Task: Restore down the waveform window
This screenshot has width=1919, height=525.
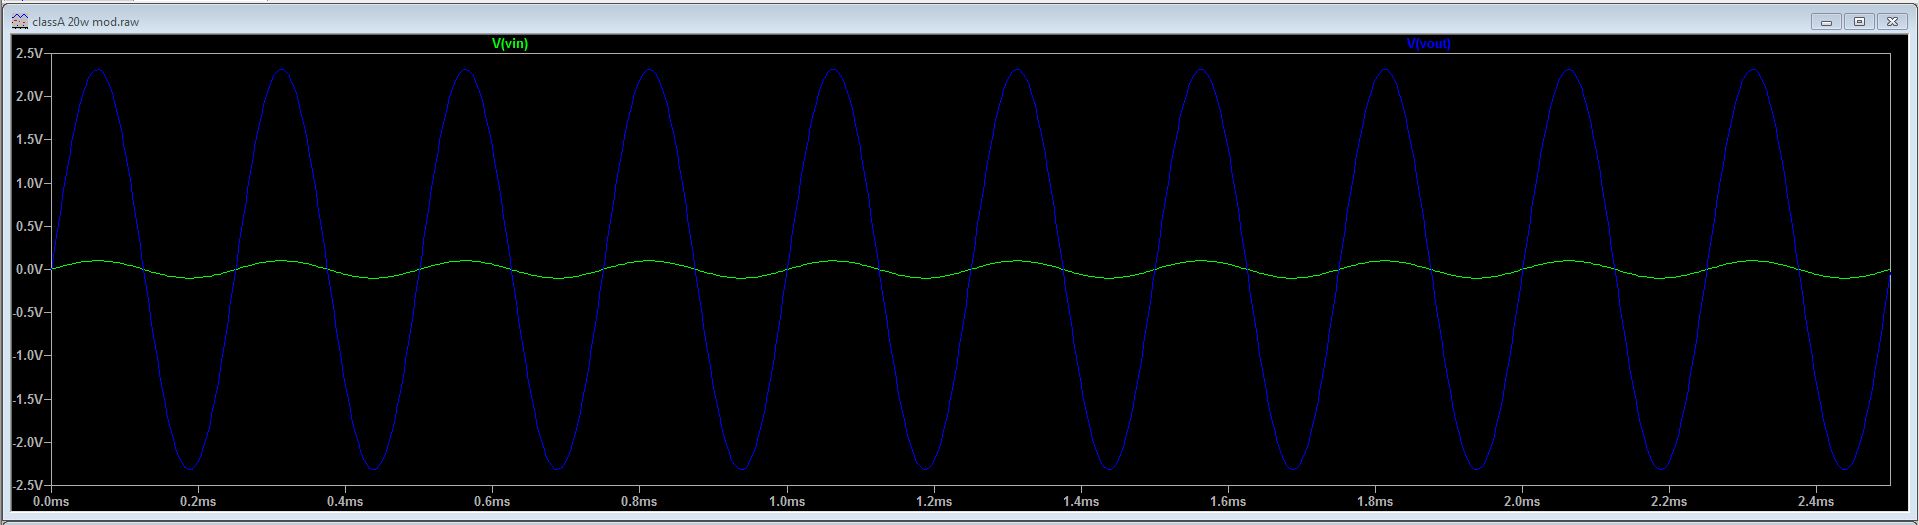Action: [1859, 21]
